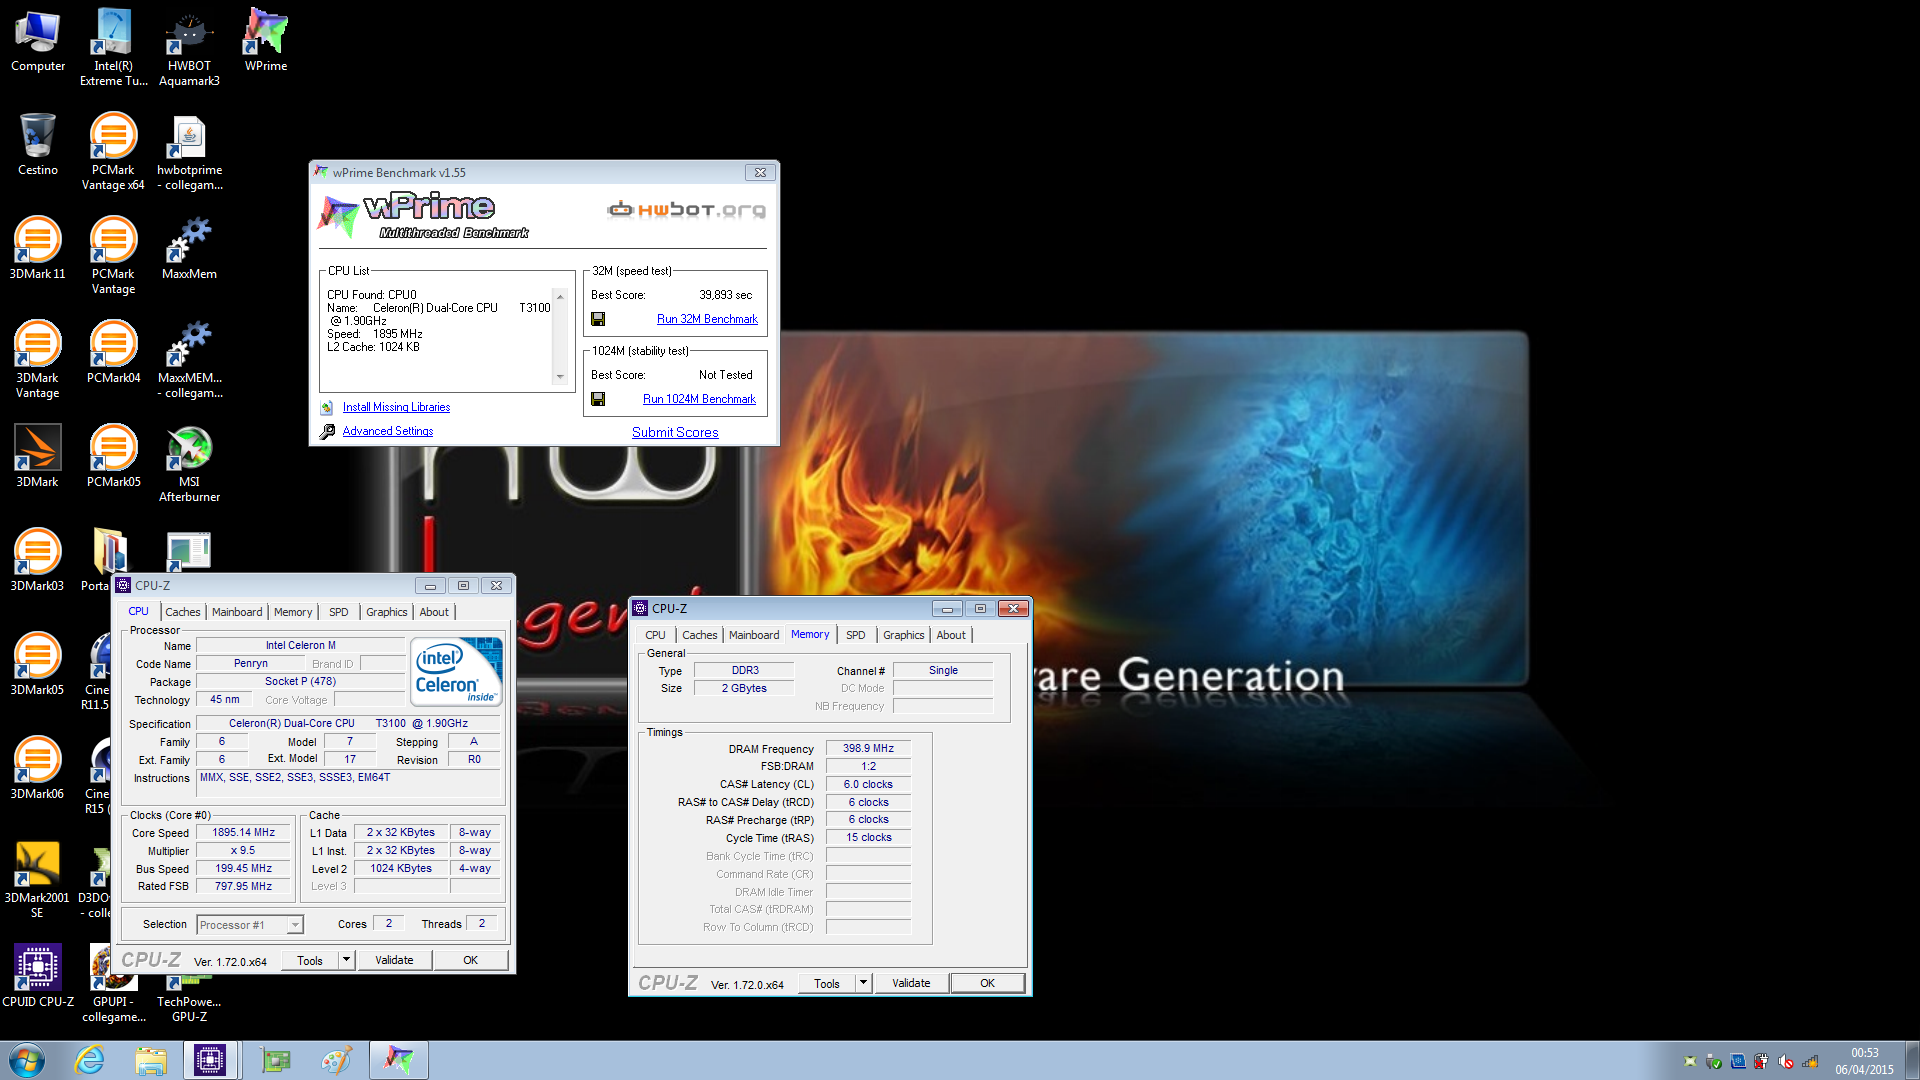Viewport: 1920px width, 1080px height.
Task: Open the PCMark Vantage shortcut without x64
Action: point(113,255)
